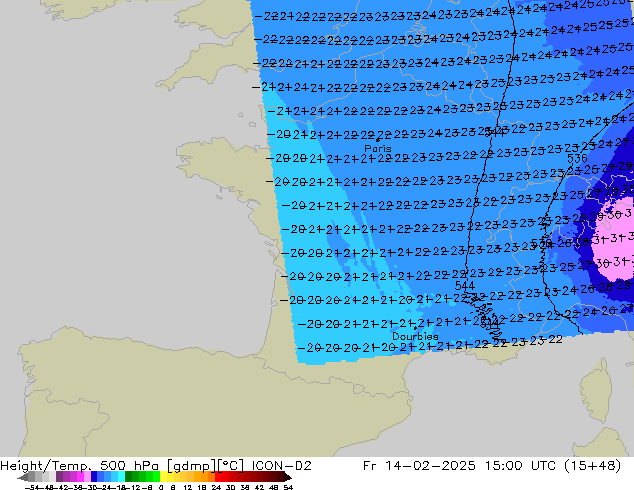The image size is (634, 490).
Task: Click the Paris city label
Action: click(378, 148)
